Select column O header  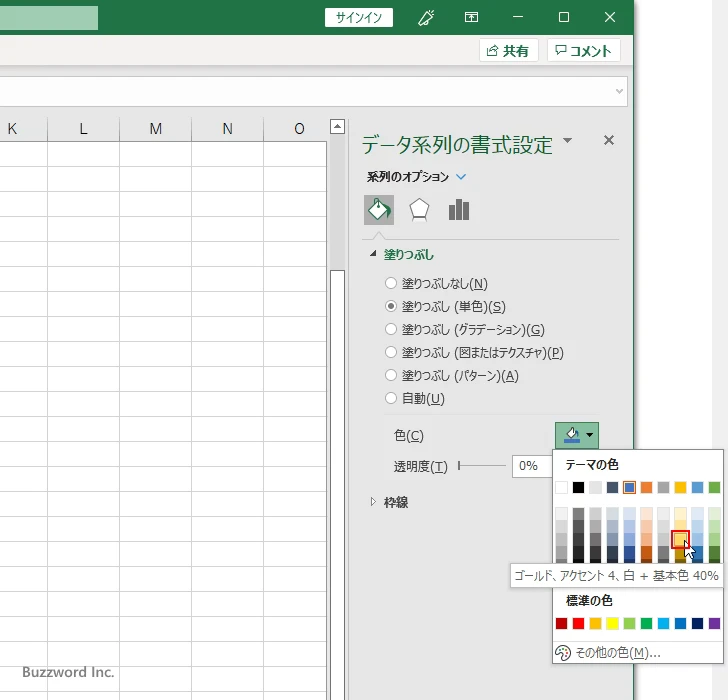pyautogui.click(x=295, y=129)
